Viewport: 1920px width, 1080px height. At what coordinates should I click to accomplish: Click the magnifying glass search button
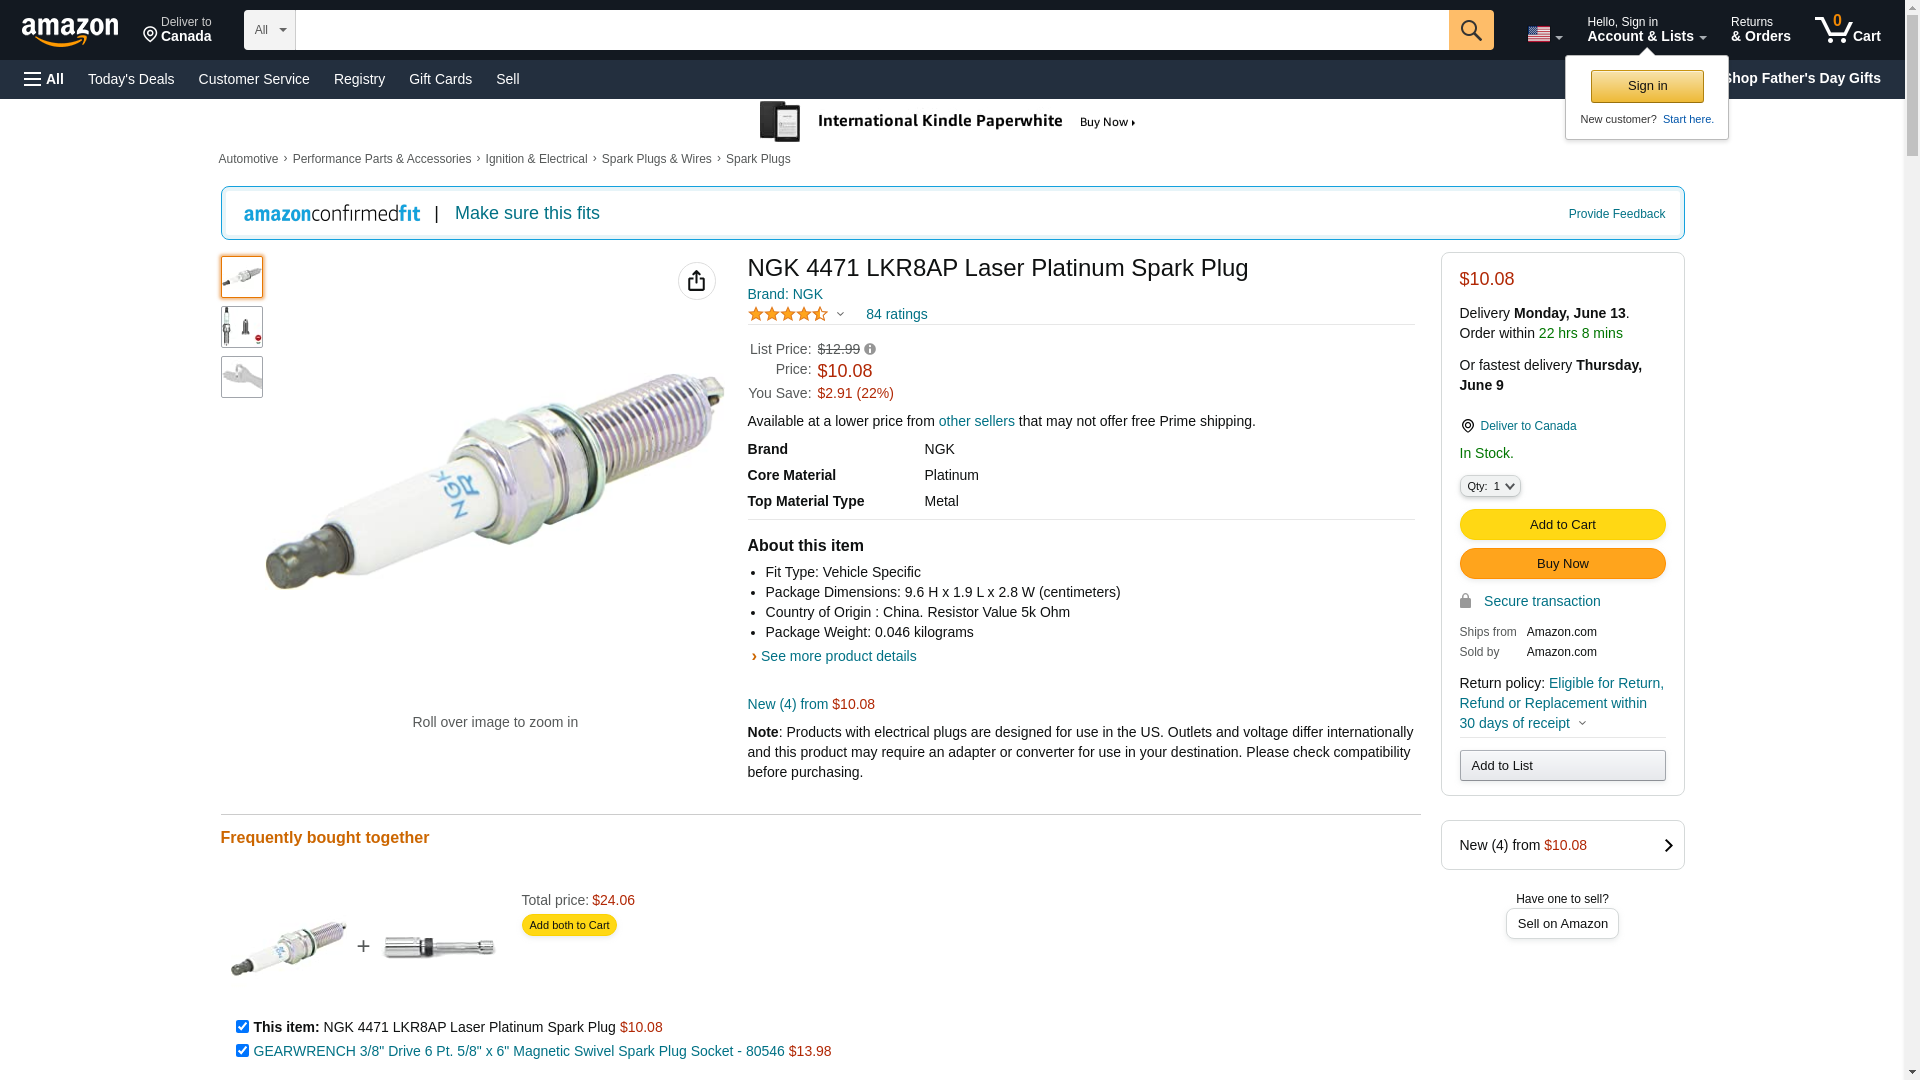pos(1470,30)
